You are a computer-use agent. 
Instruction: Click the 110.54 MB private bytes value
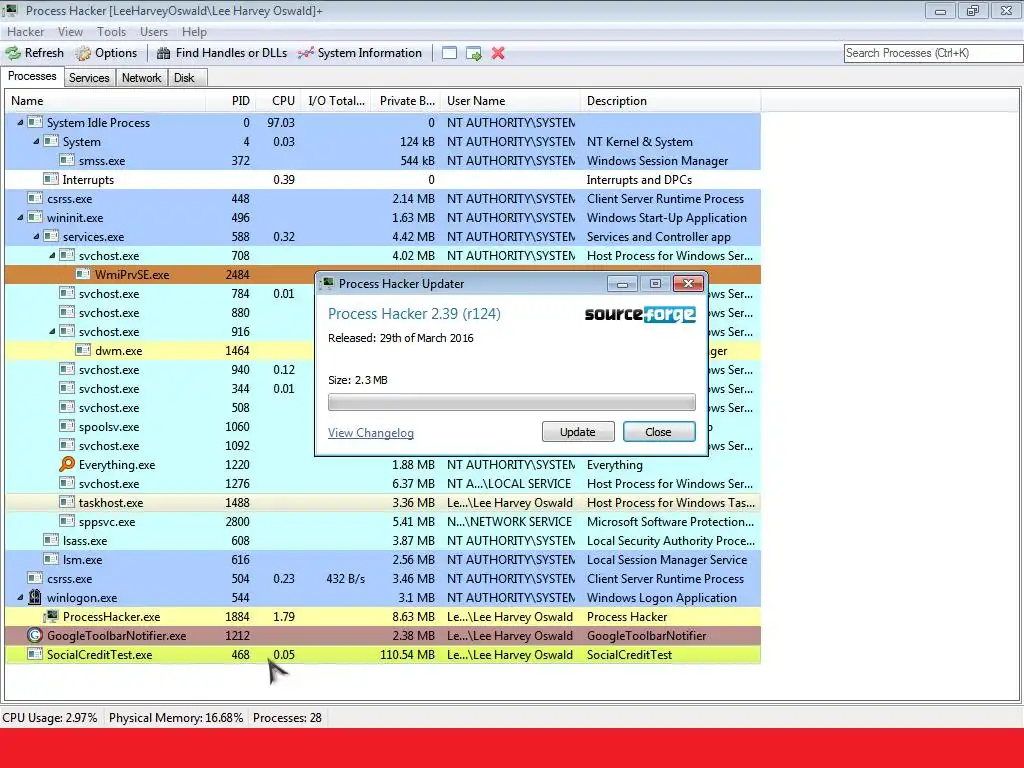point(407,654)
